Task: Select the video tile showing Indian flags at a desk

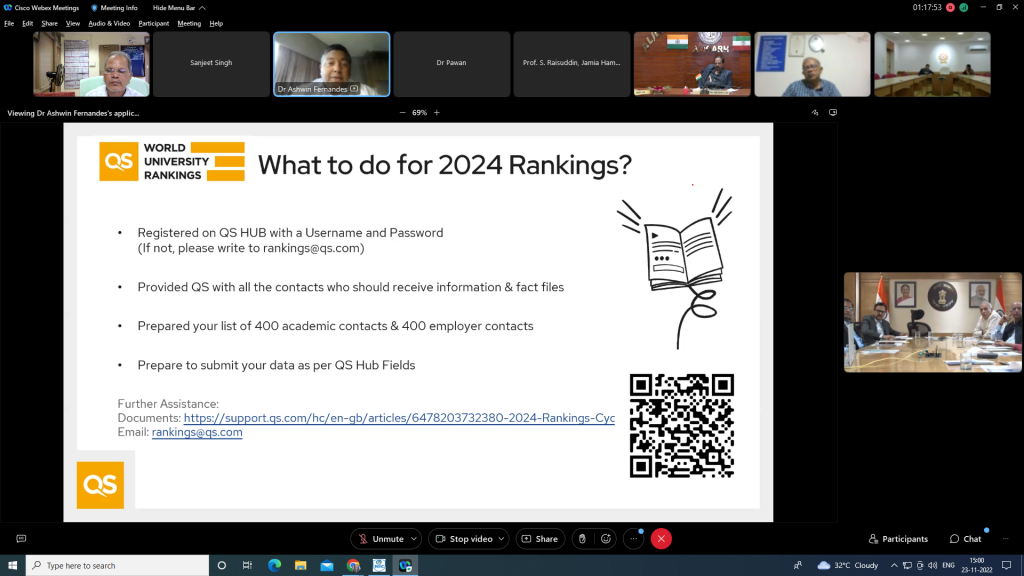Action: pyautogui.click(x=692, y=64)
